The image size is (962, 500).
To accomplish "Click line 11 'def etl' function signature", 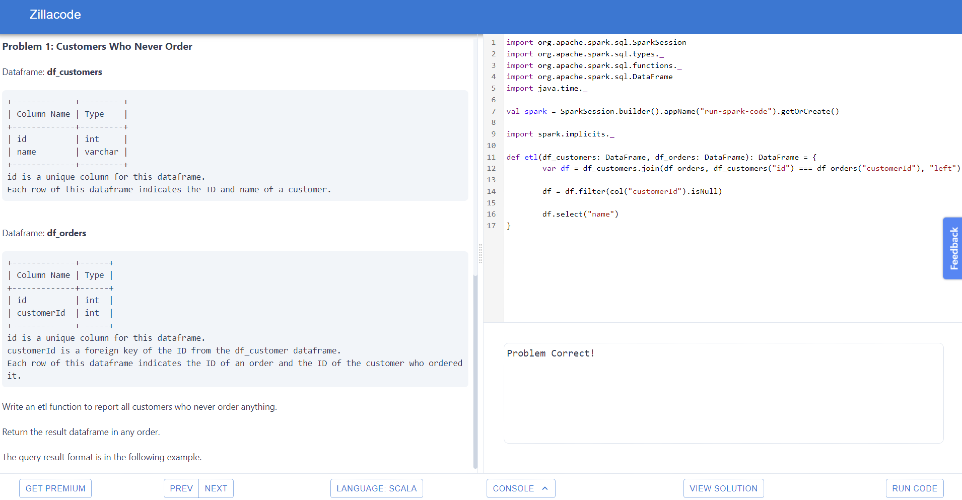I will 661,157.
